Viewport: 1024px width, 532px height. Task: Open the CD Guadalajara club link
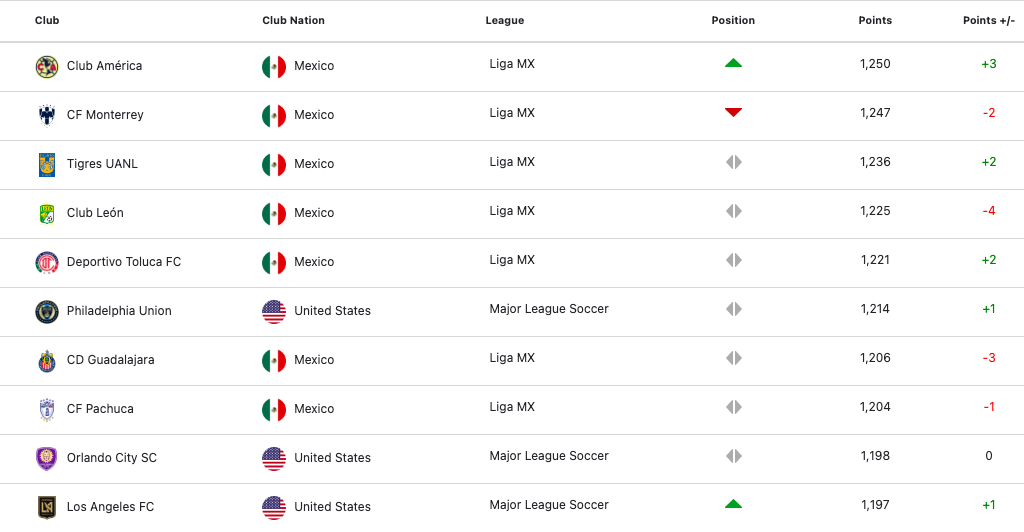(x=110, y=360)
